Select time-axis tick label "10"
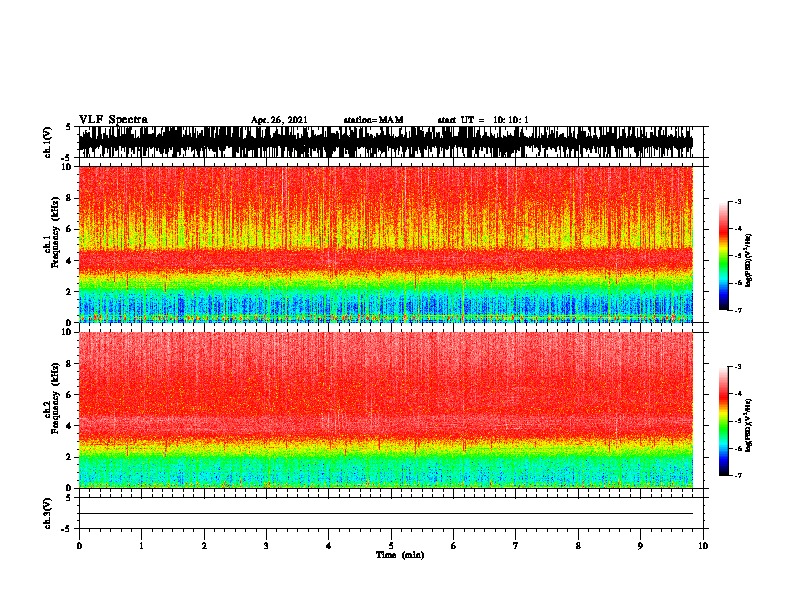 pos(703,546)
